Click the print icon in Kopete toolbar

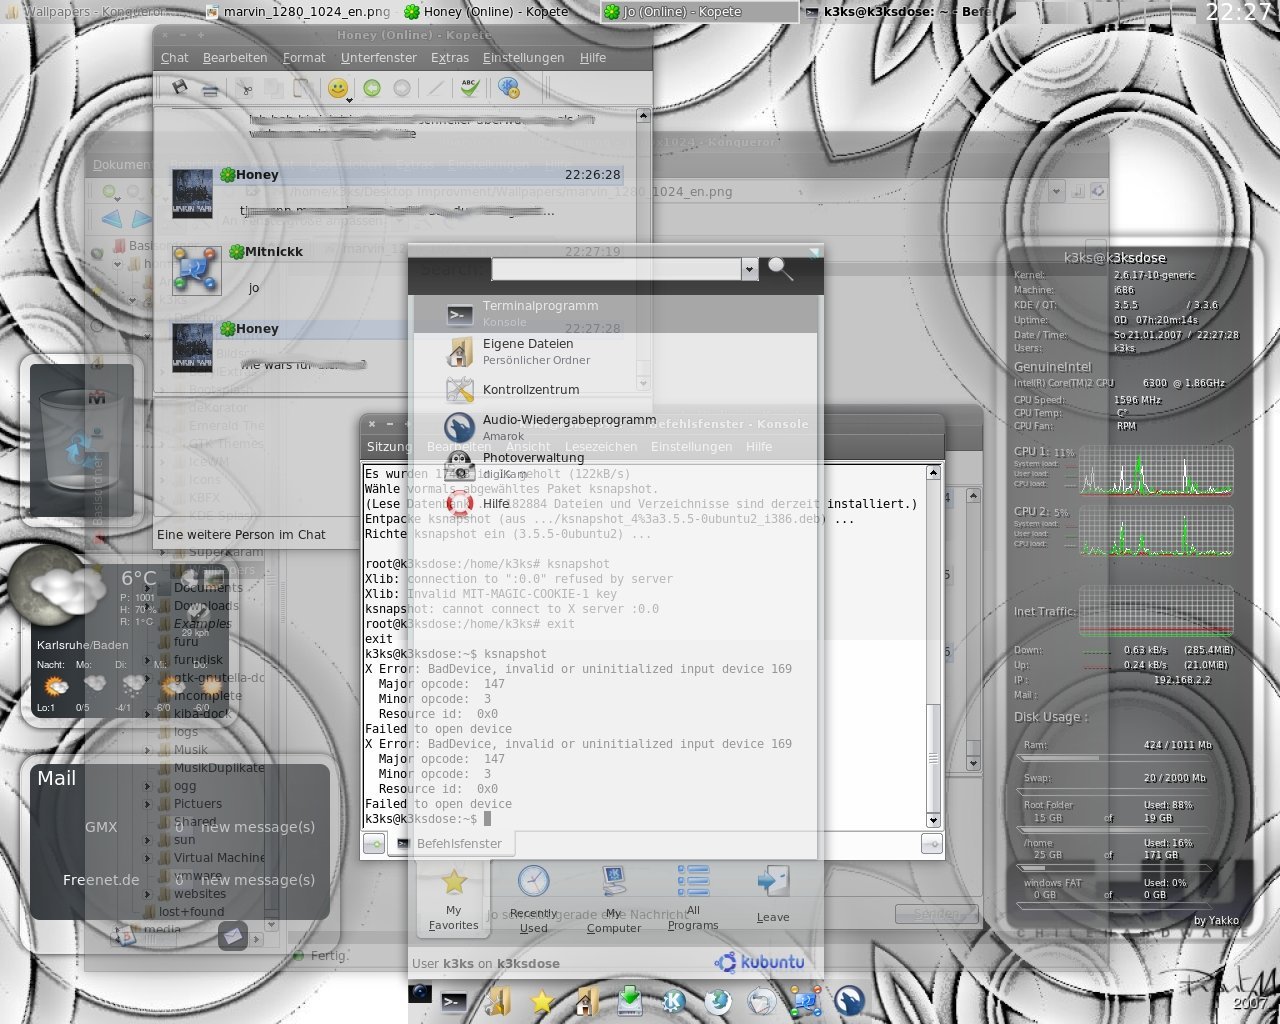point(210,89)
